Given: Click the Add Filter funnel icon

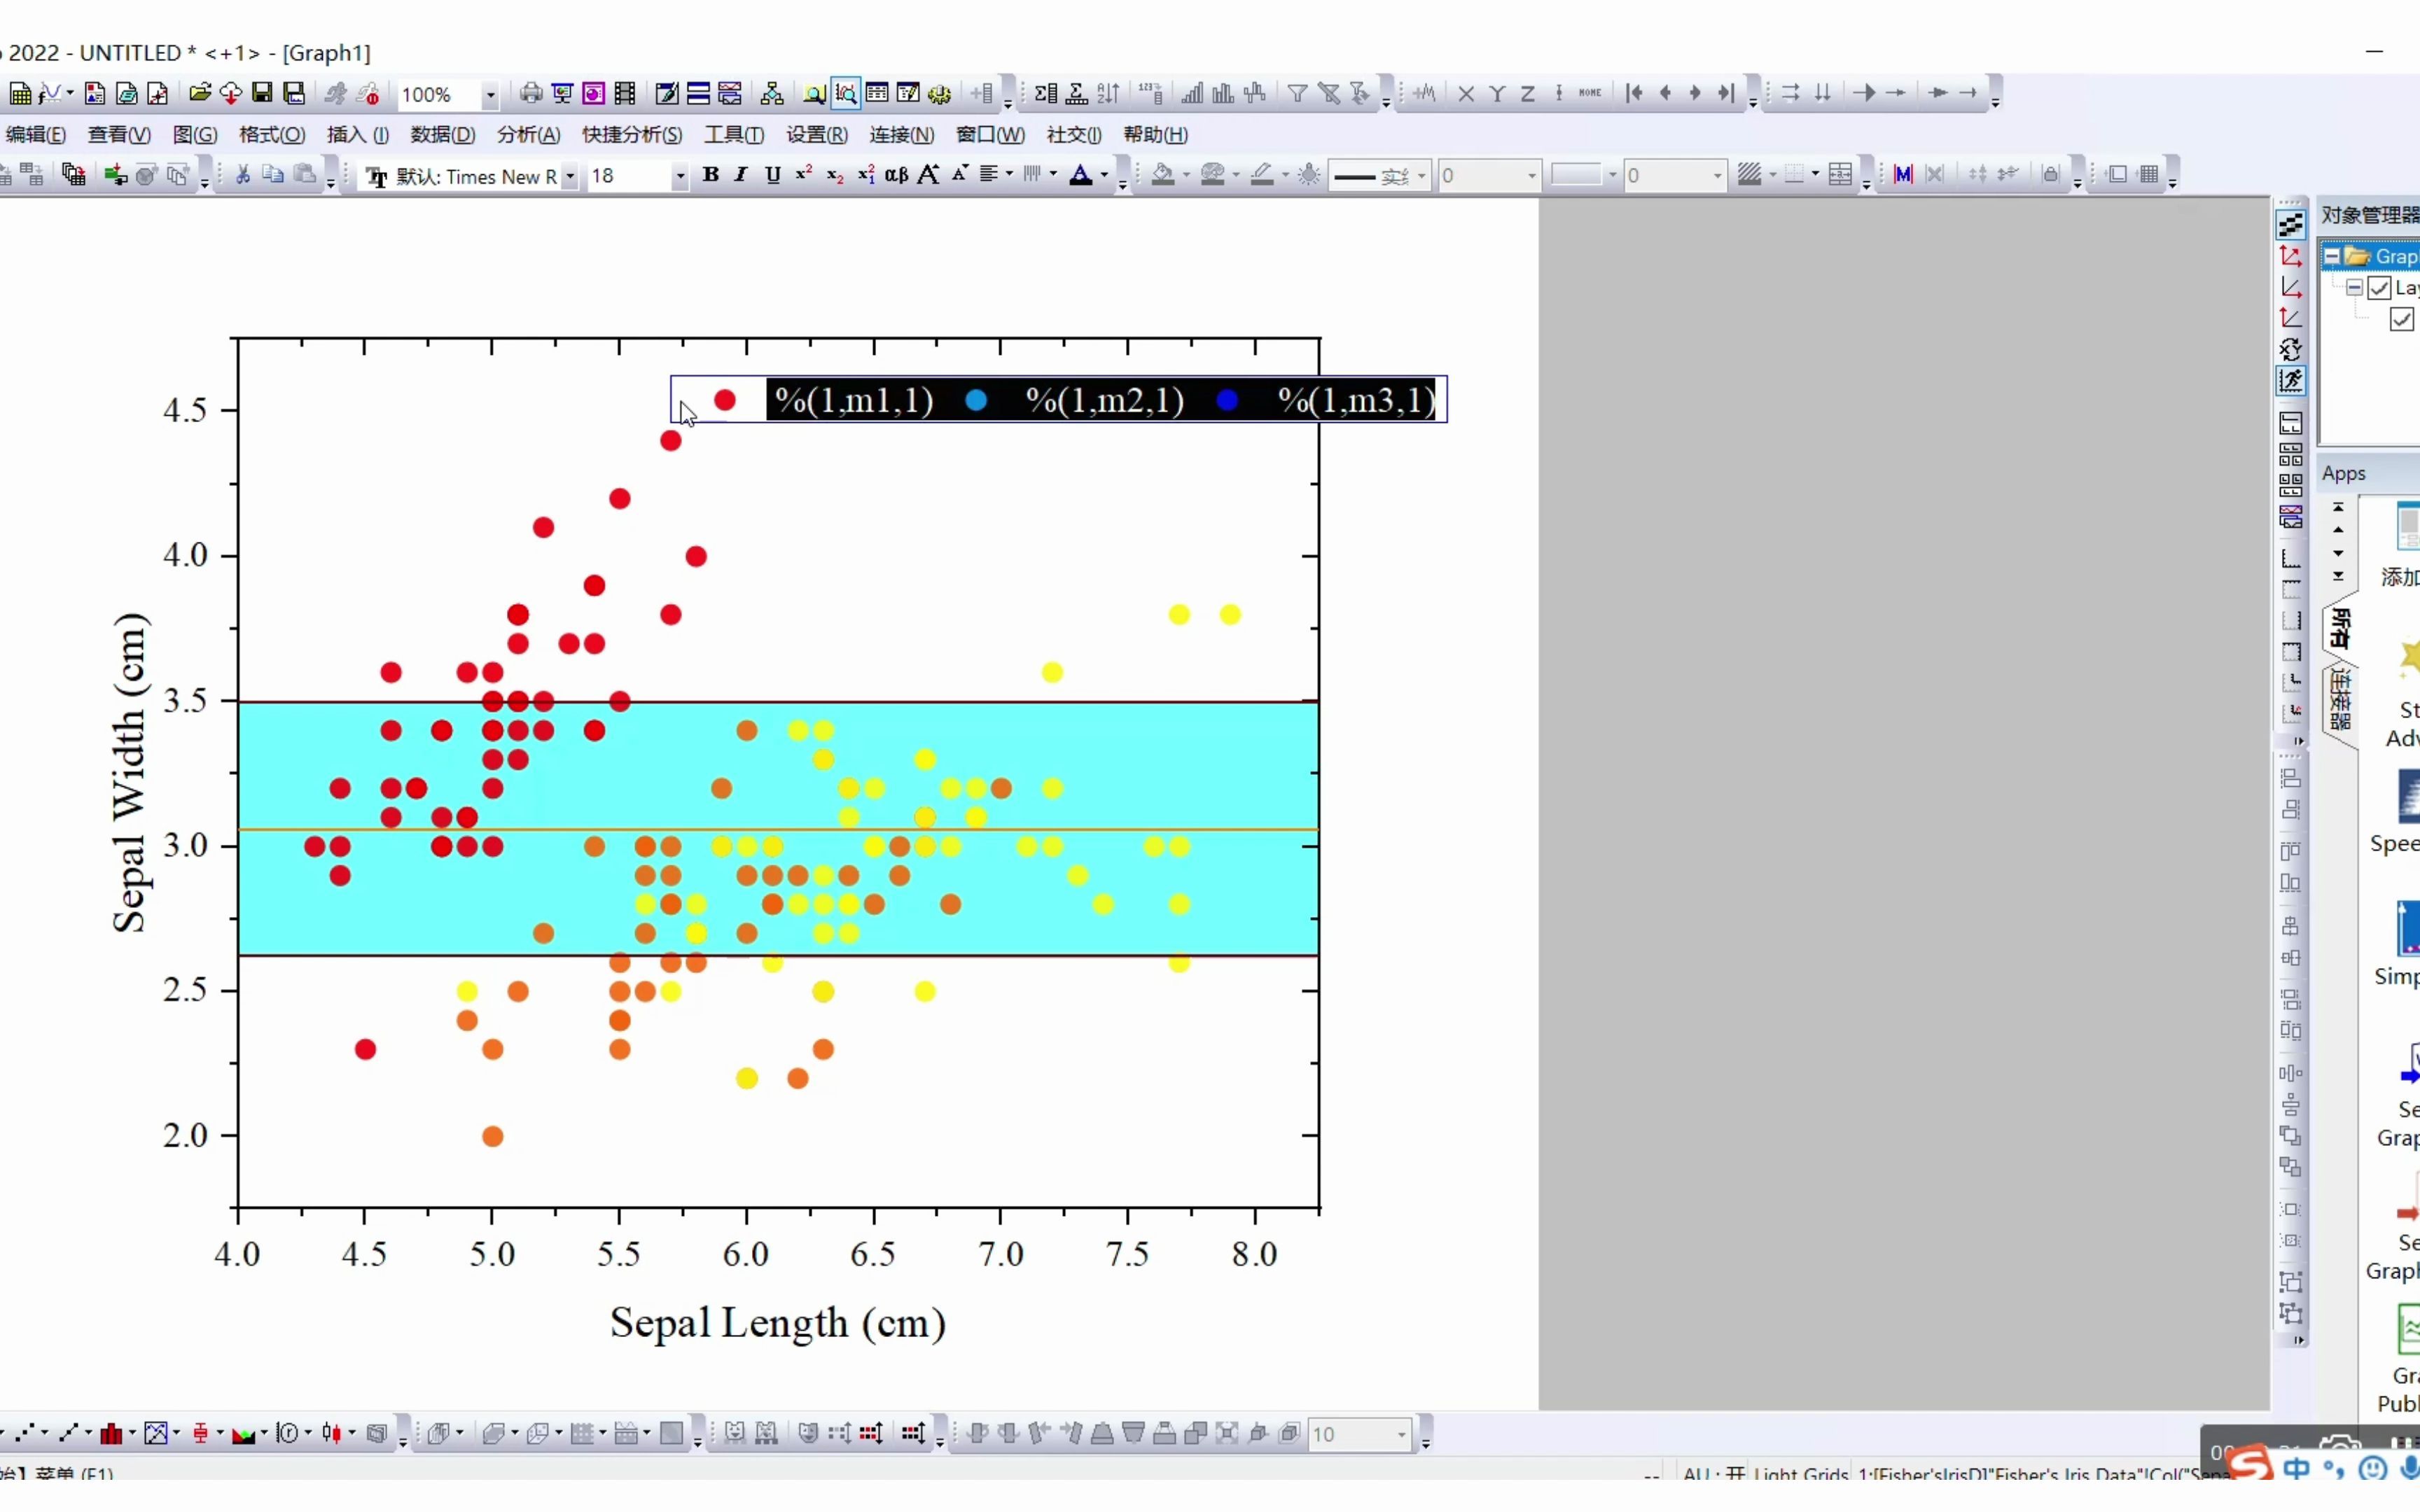Looking at the screenshot, I should [x=1297, y=93].
